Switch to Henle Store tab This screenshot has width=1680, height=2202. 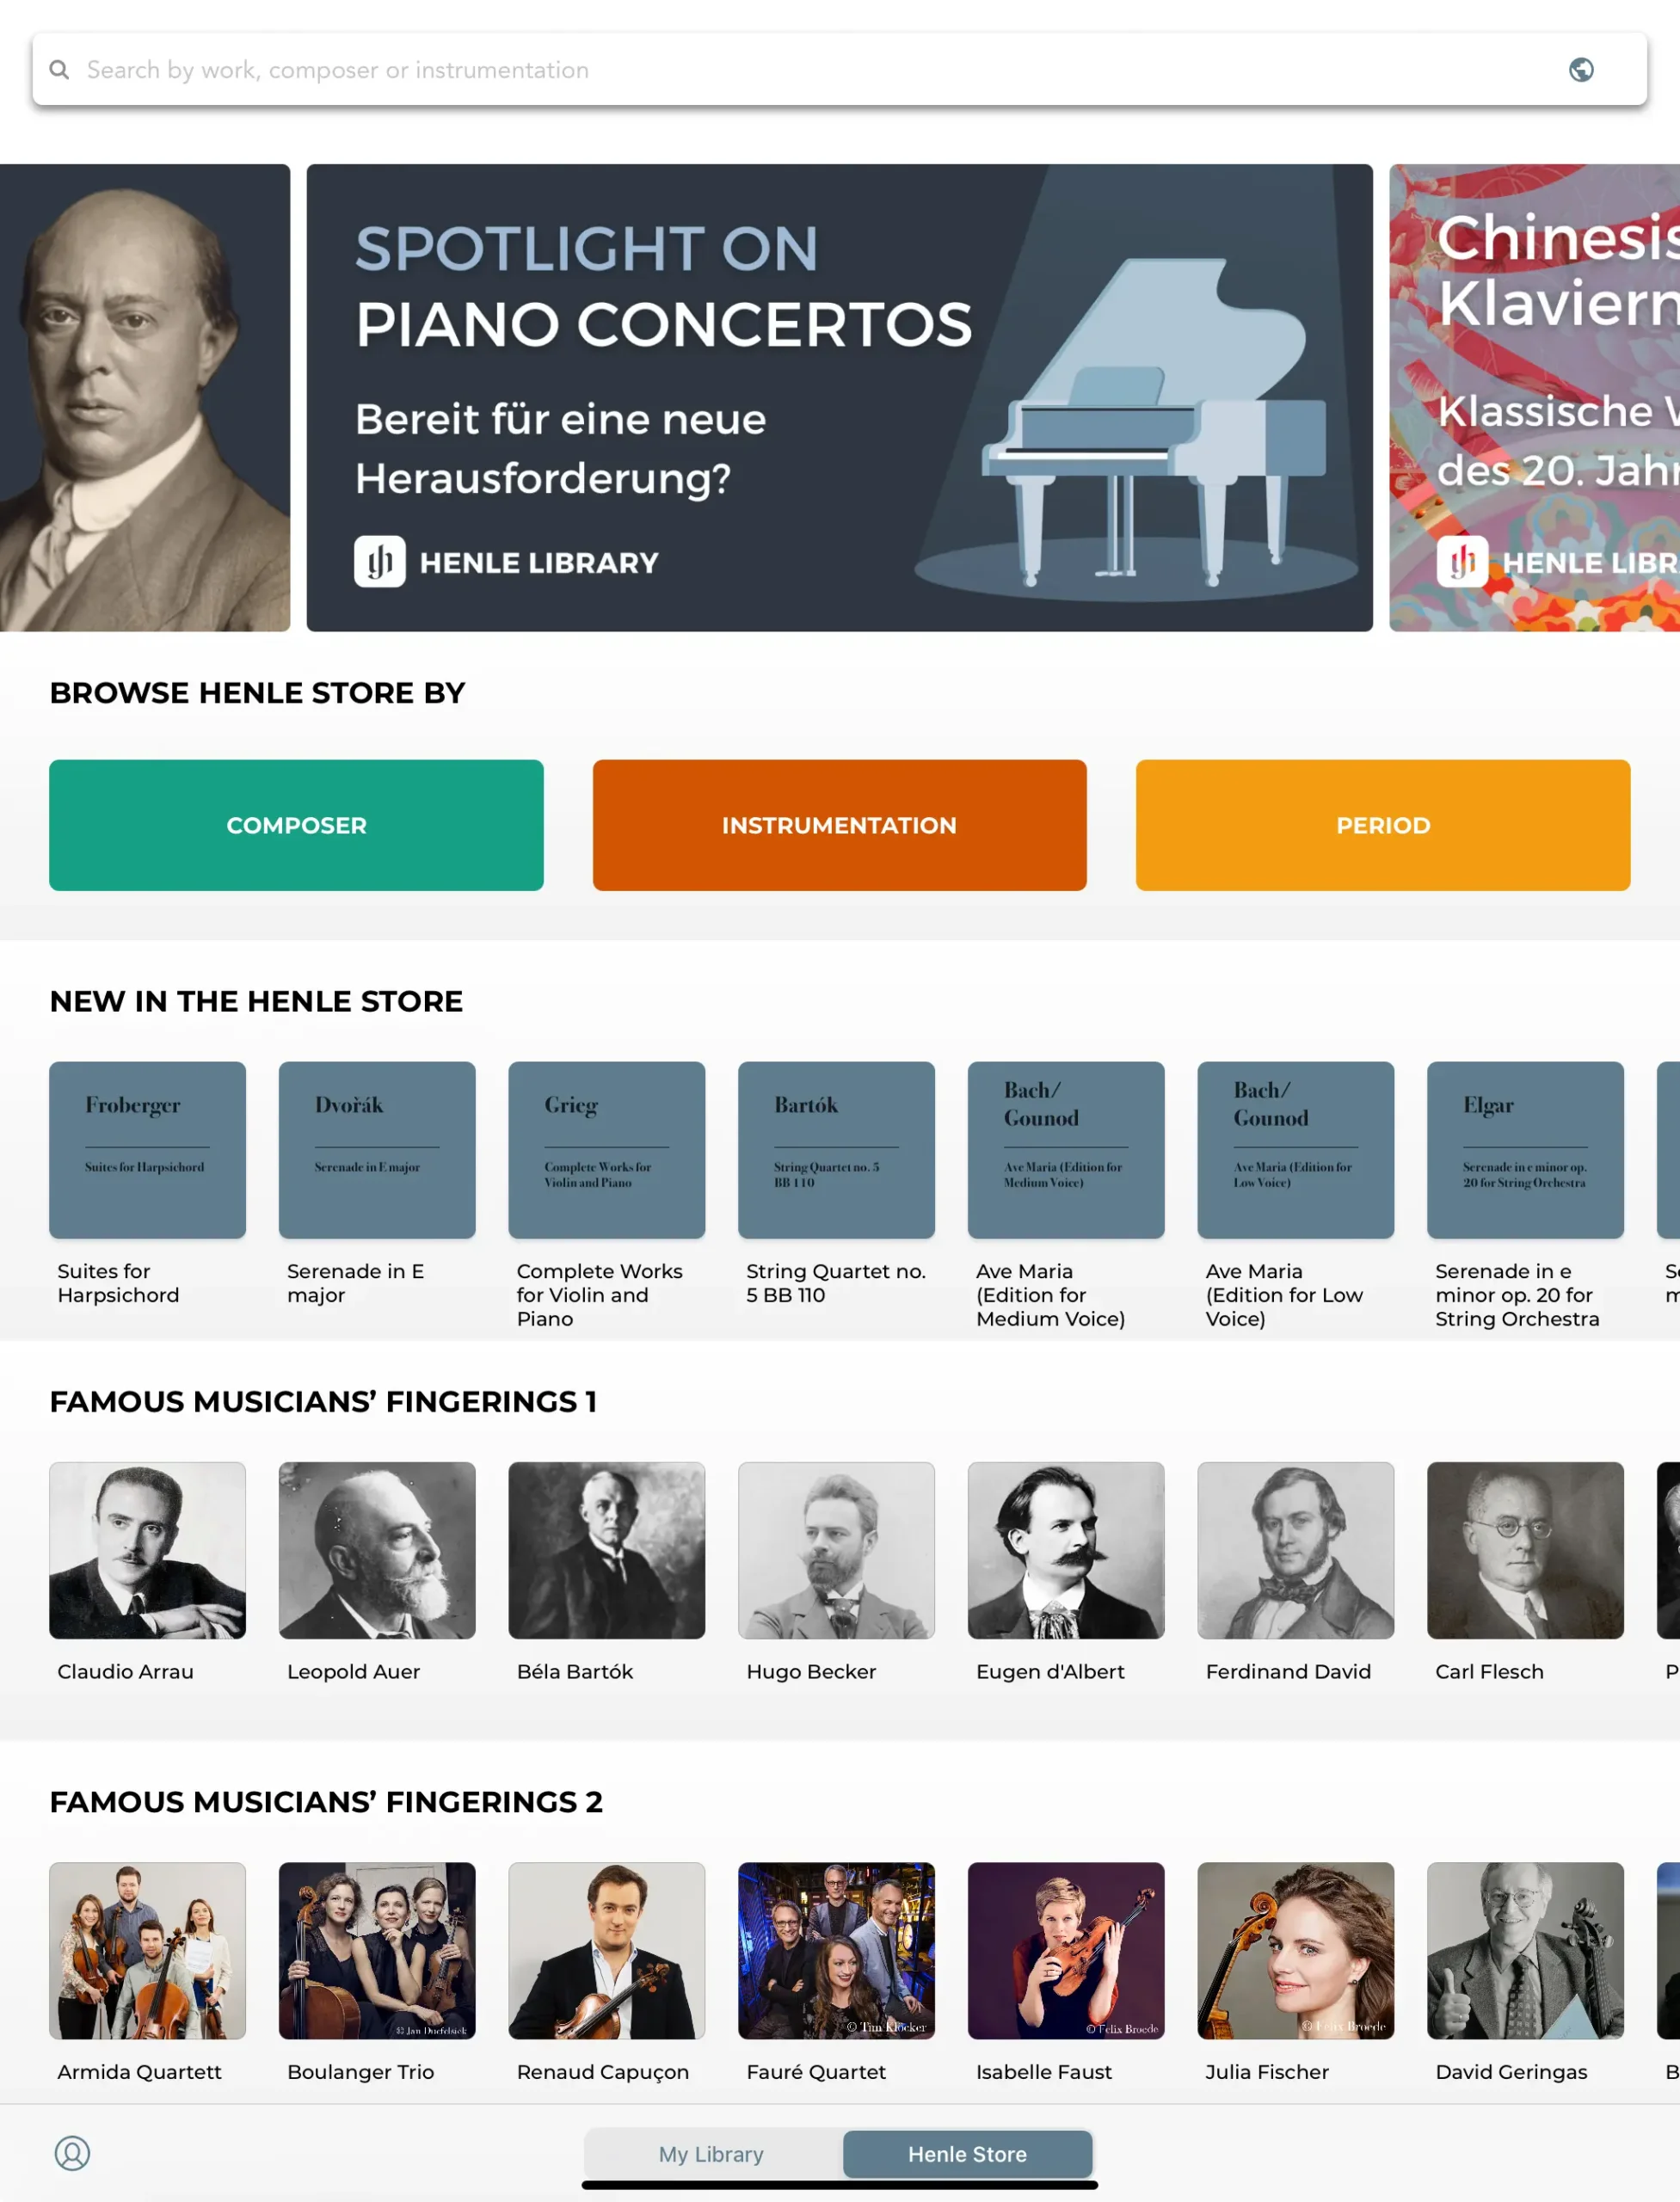click(x=965, y=2153)
